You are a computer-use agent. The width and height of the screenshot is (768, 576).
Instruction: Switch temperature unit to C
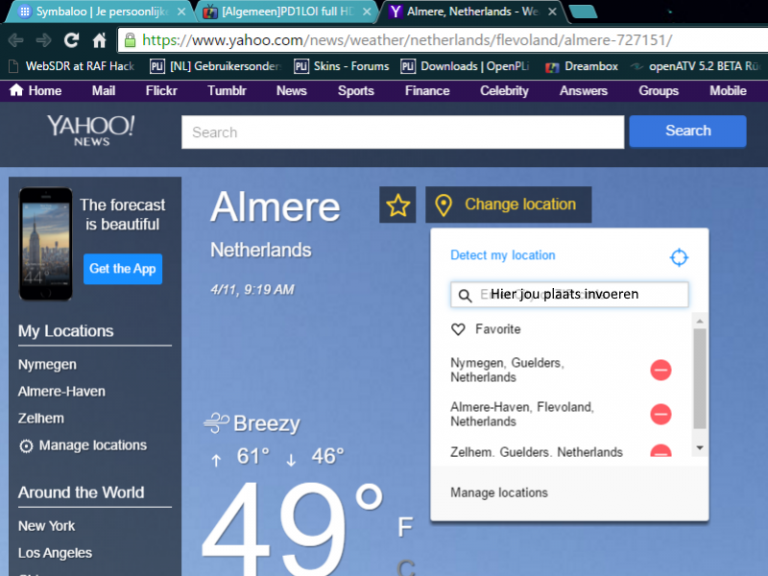[x=406, y=568]
